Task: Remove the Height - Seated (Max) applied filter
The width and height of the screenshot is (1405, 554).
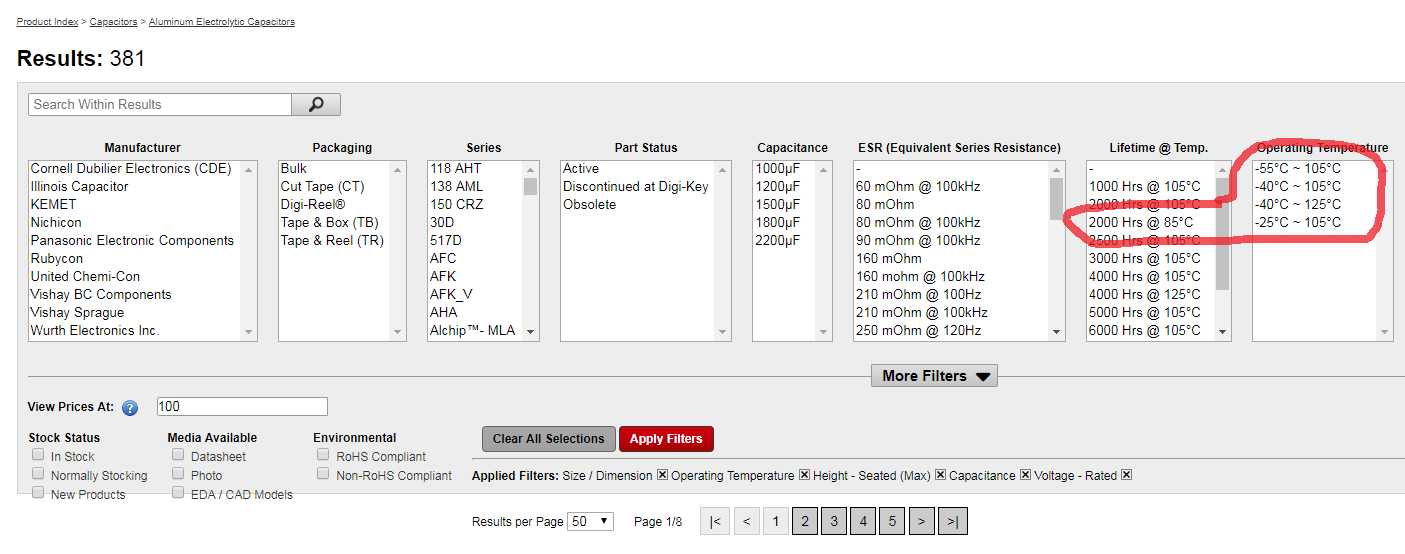Action: coord(940,475)
